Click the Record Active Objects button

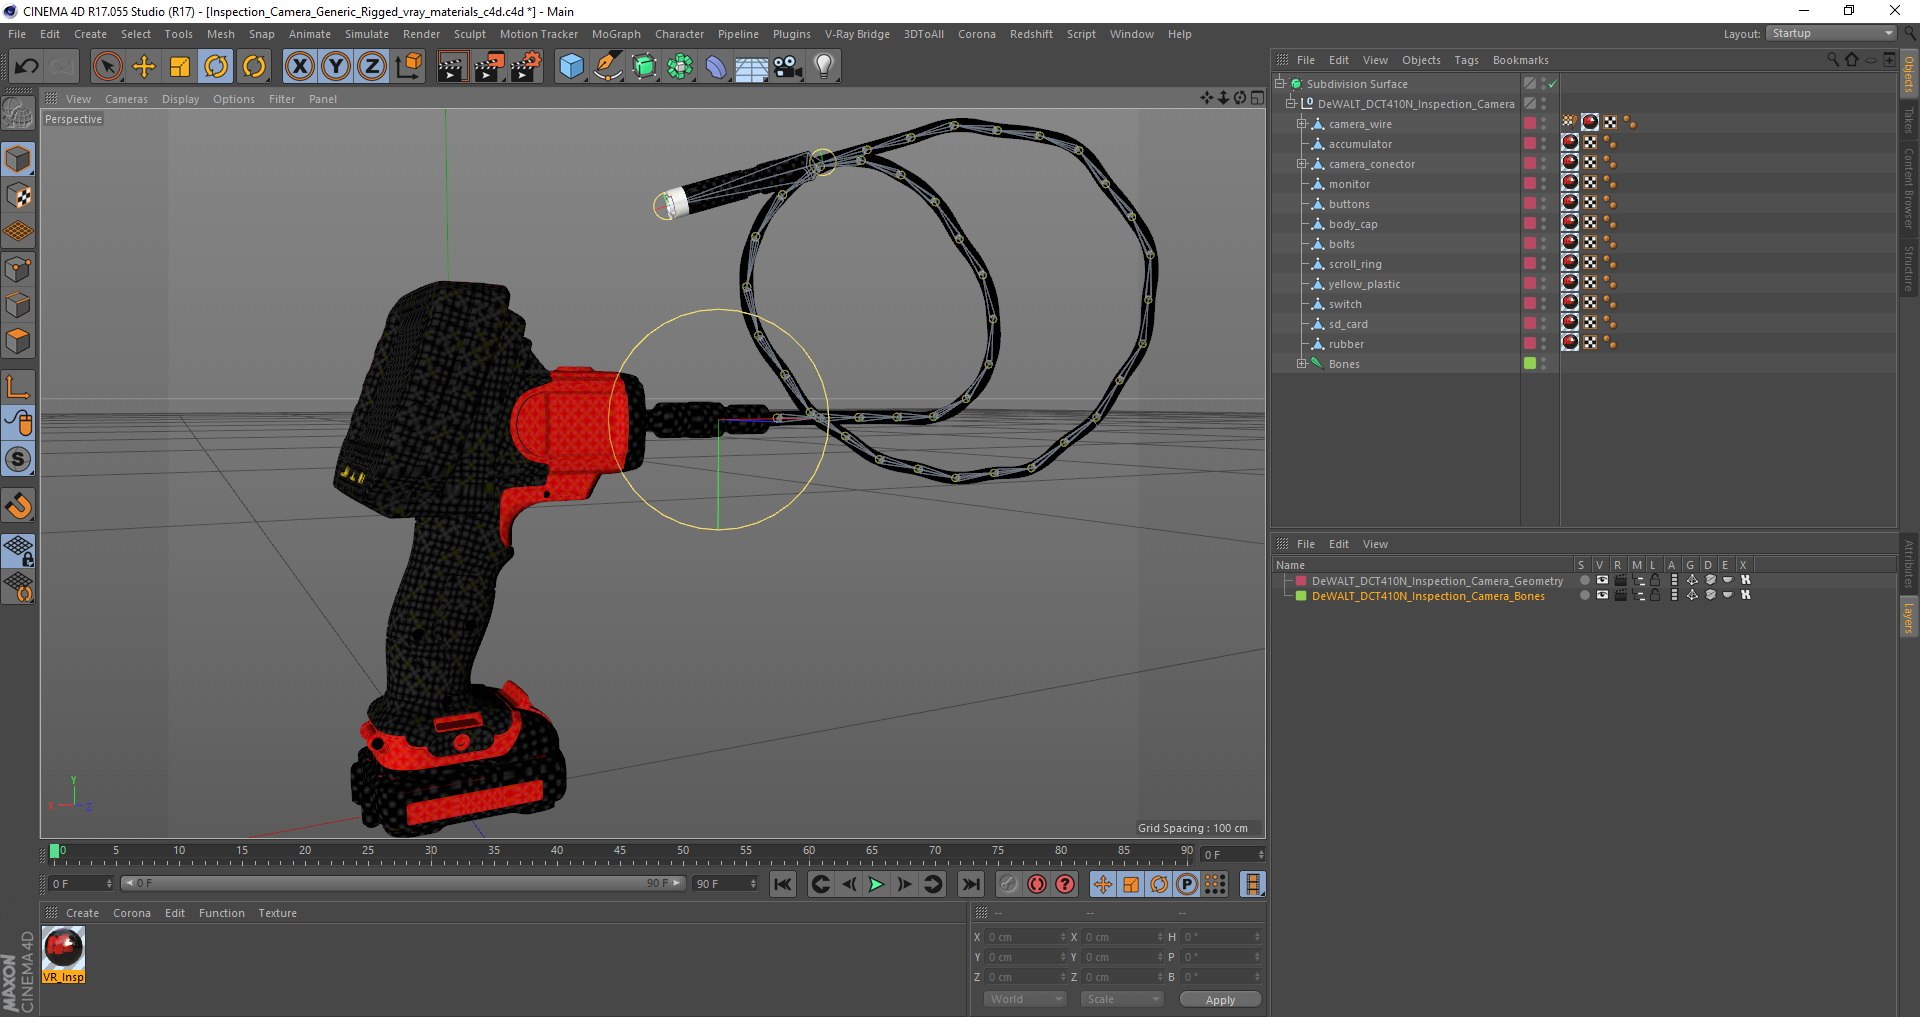[x=1008, y=884]
